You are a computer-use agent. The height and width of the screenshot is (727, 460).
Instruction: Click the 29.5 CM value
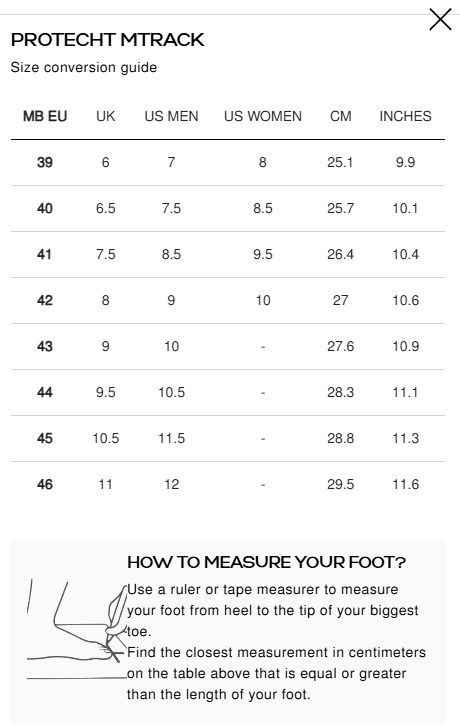[x=341, y=485]
